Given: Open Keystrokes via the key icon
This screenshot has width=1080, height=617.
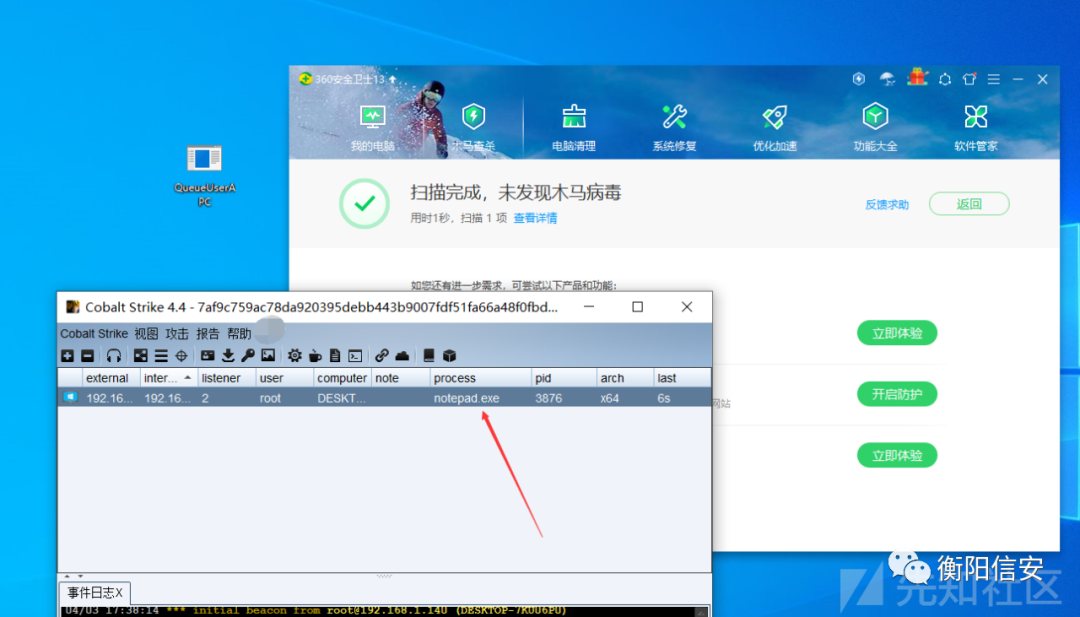Looking at the screenshot, I should 248,355.
